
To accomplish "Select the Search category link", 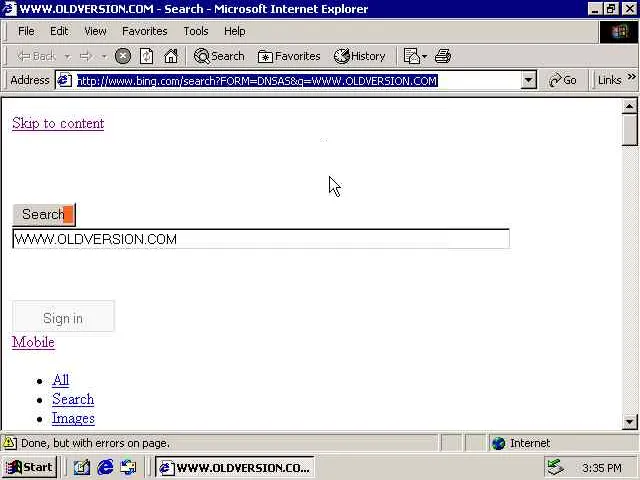I will (x=73, y=399).
